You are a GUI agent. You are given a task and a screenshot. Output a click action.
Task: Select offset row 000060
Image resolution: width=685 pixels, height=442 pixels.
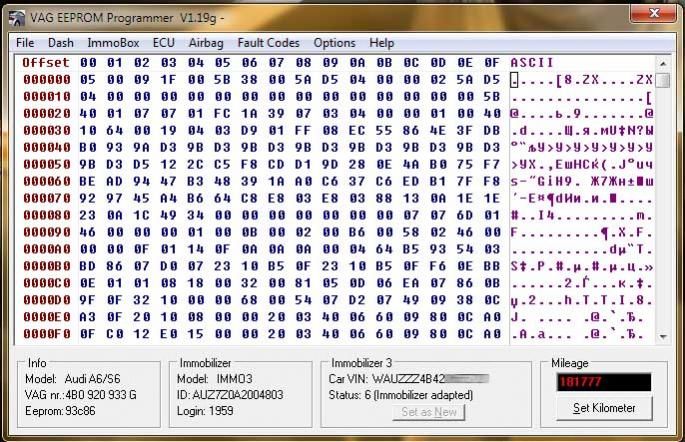tap(47, 181)
